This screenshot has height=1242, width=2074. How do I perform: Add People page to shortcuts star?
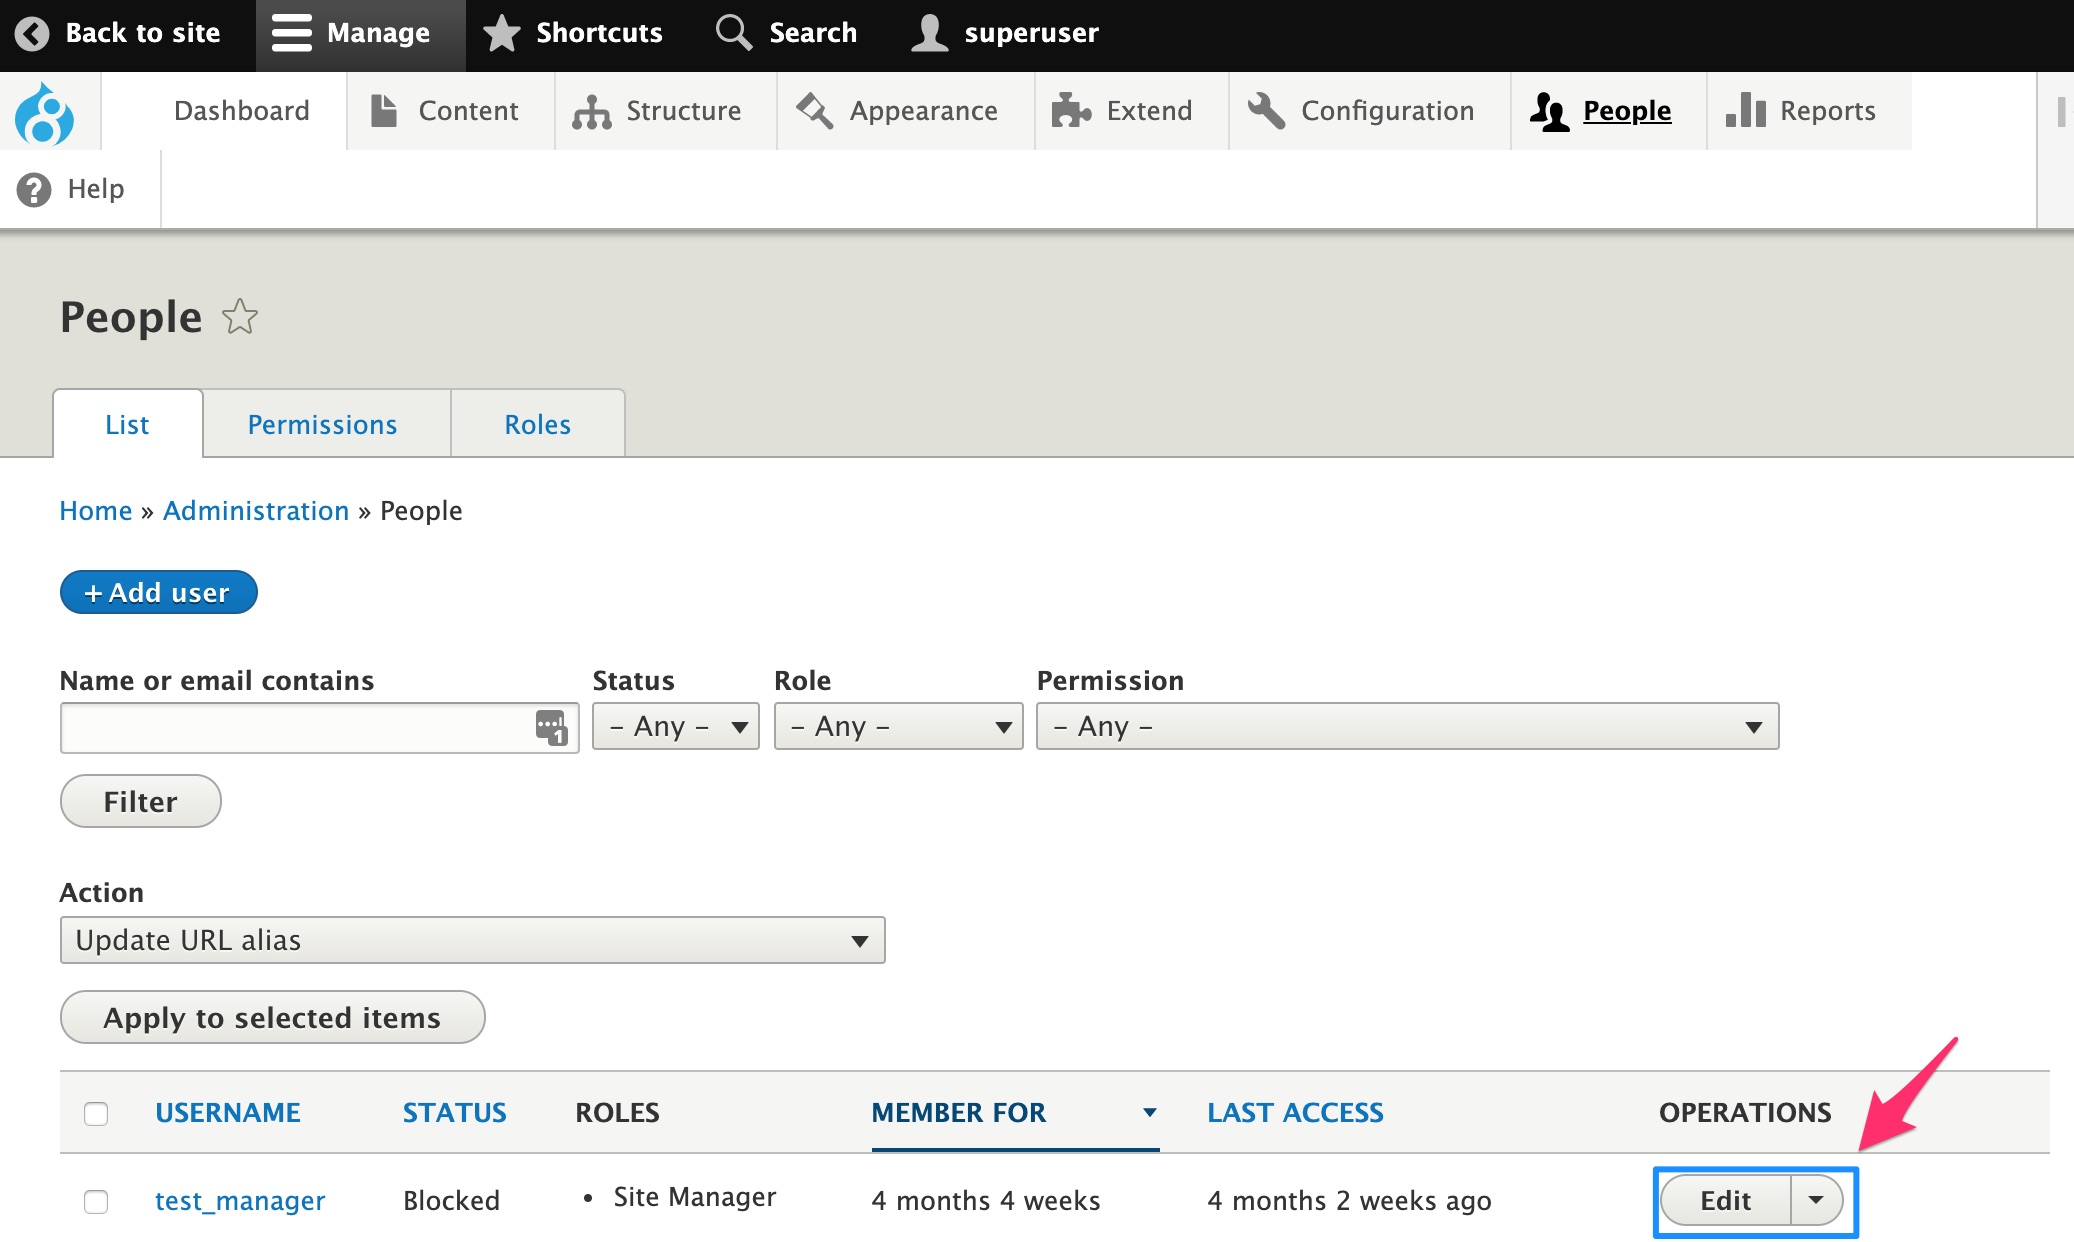tap(240, 318)
